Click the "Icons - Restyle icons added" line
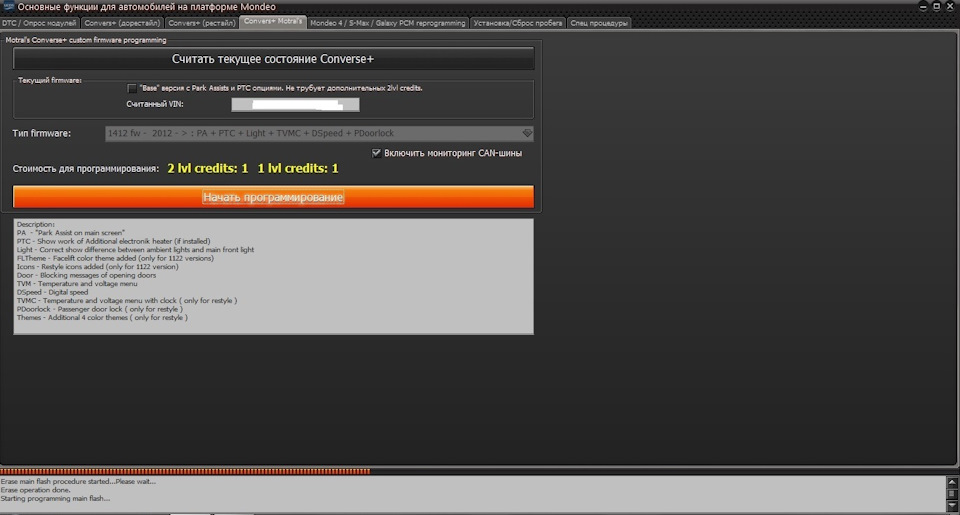Viewport: 960px width, 515px height. [97, 267]
